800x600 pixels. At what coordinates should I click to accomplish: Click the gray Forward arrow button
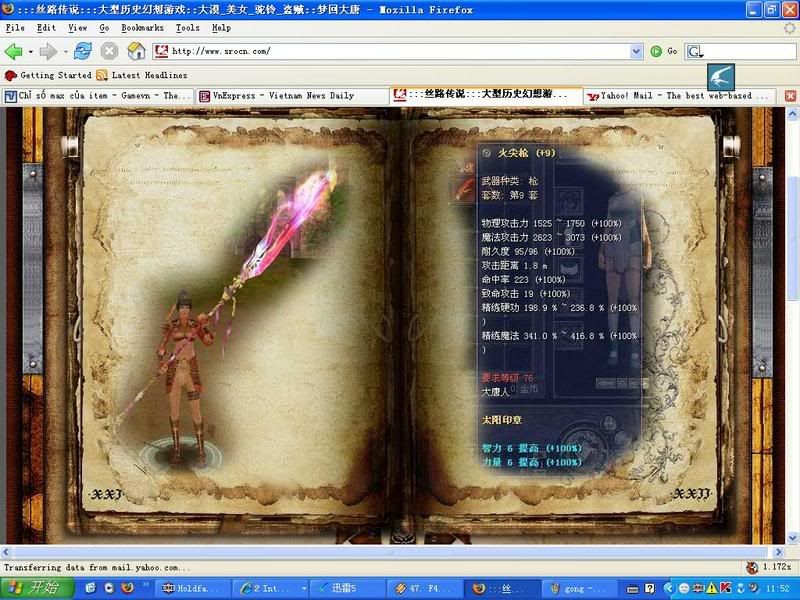[48, 51]
